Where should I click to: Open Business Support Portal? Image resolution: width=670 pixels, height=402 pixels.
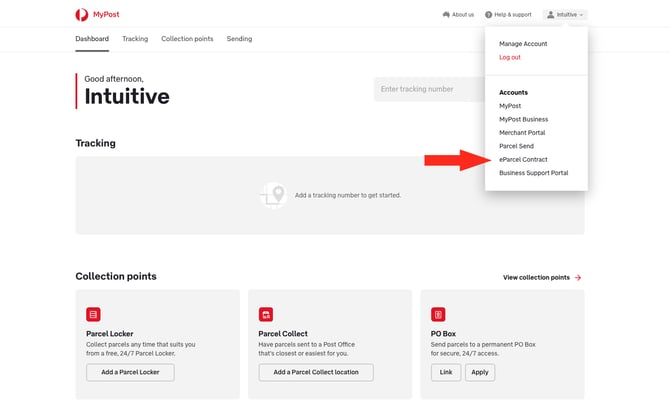click(x=534, y=173)
